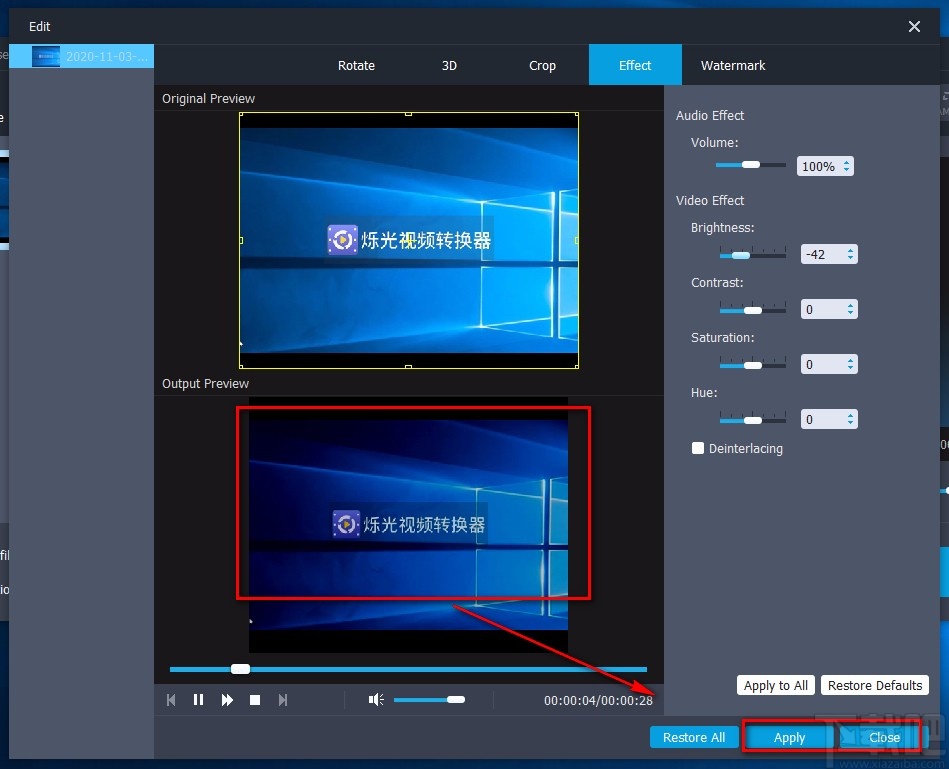Enable the Deinterlacing option

click(x=698, y=448)
